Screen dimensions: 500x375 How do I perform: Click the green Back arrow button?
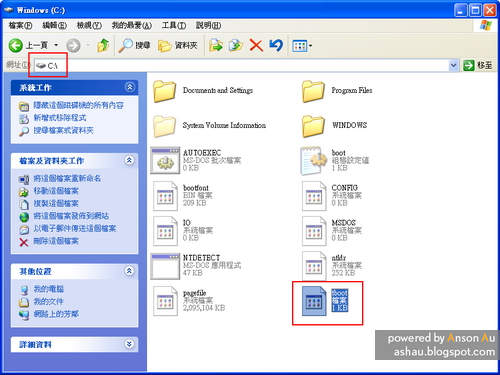(x=15, y=45)
